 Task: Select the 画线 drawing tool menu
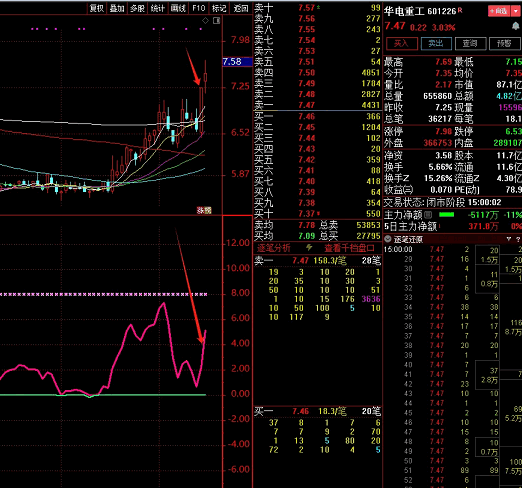point(178,8)
